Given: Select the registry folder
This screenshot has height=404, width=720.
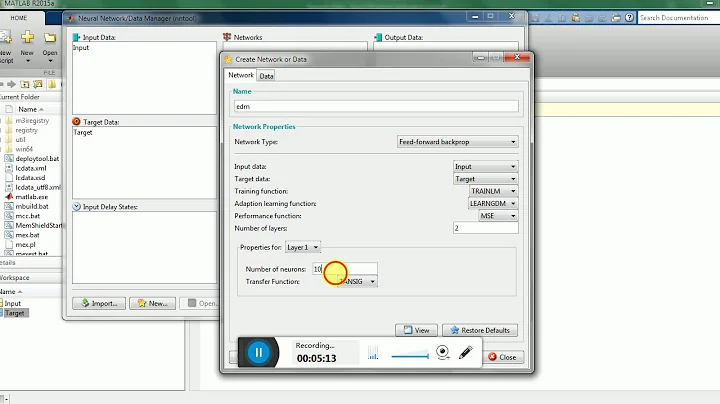Looking at the screenshot, I should click(x=26, y=130).
